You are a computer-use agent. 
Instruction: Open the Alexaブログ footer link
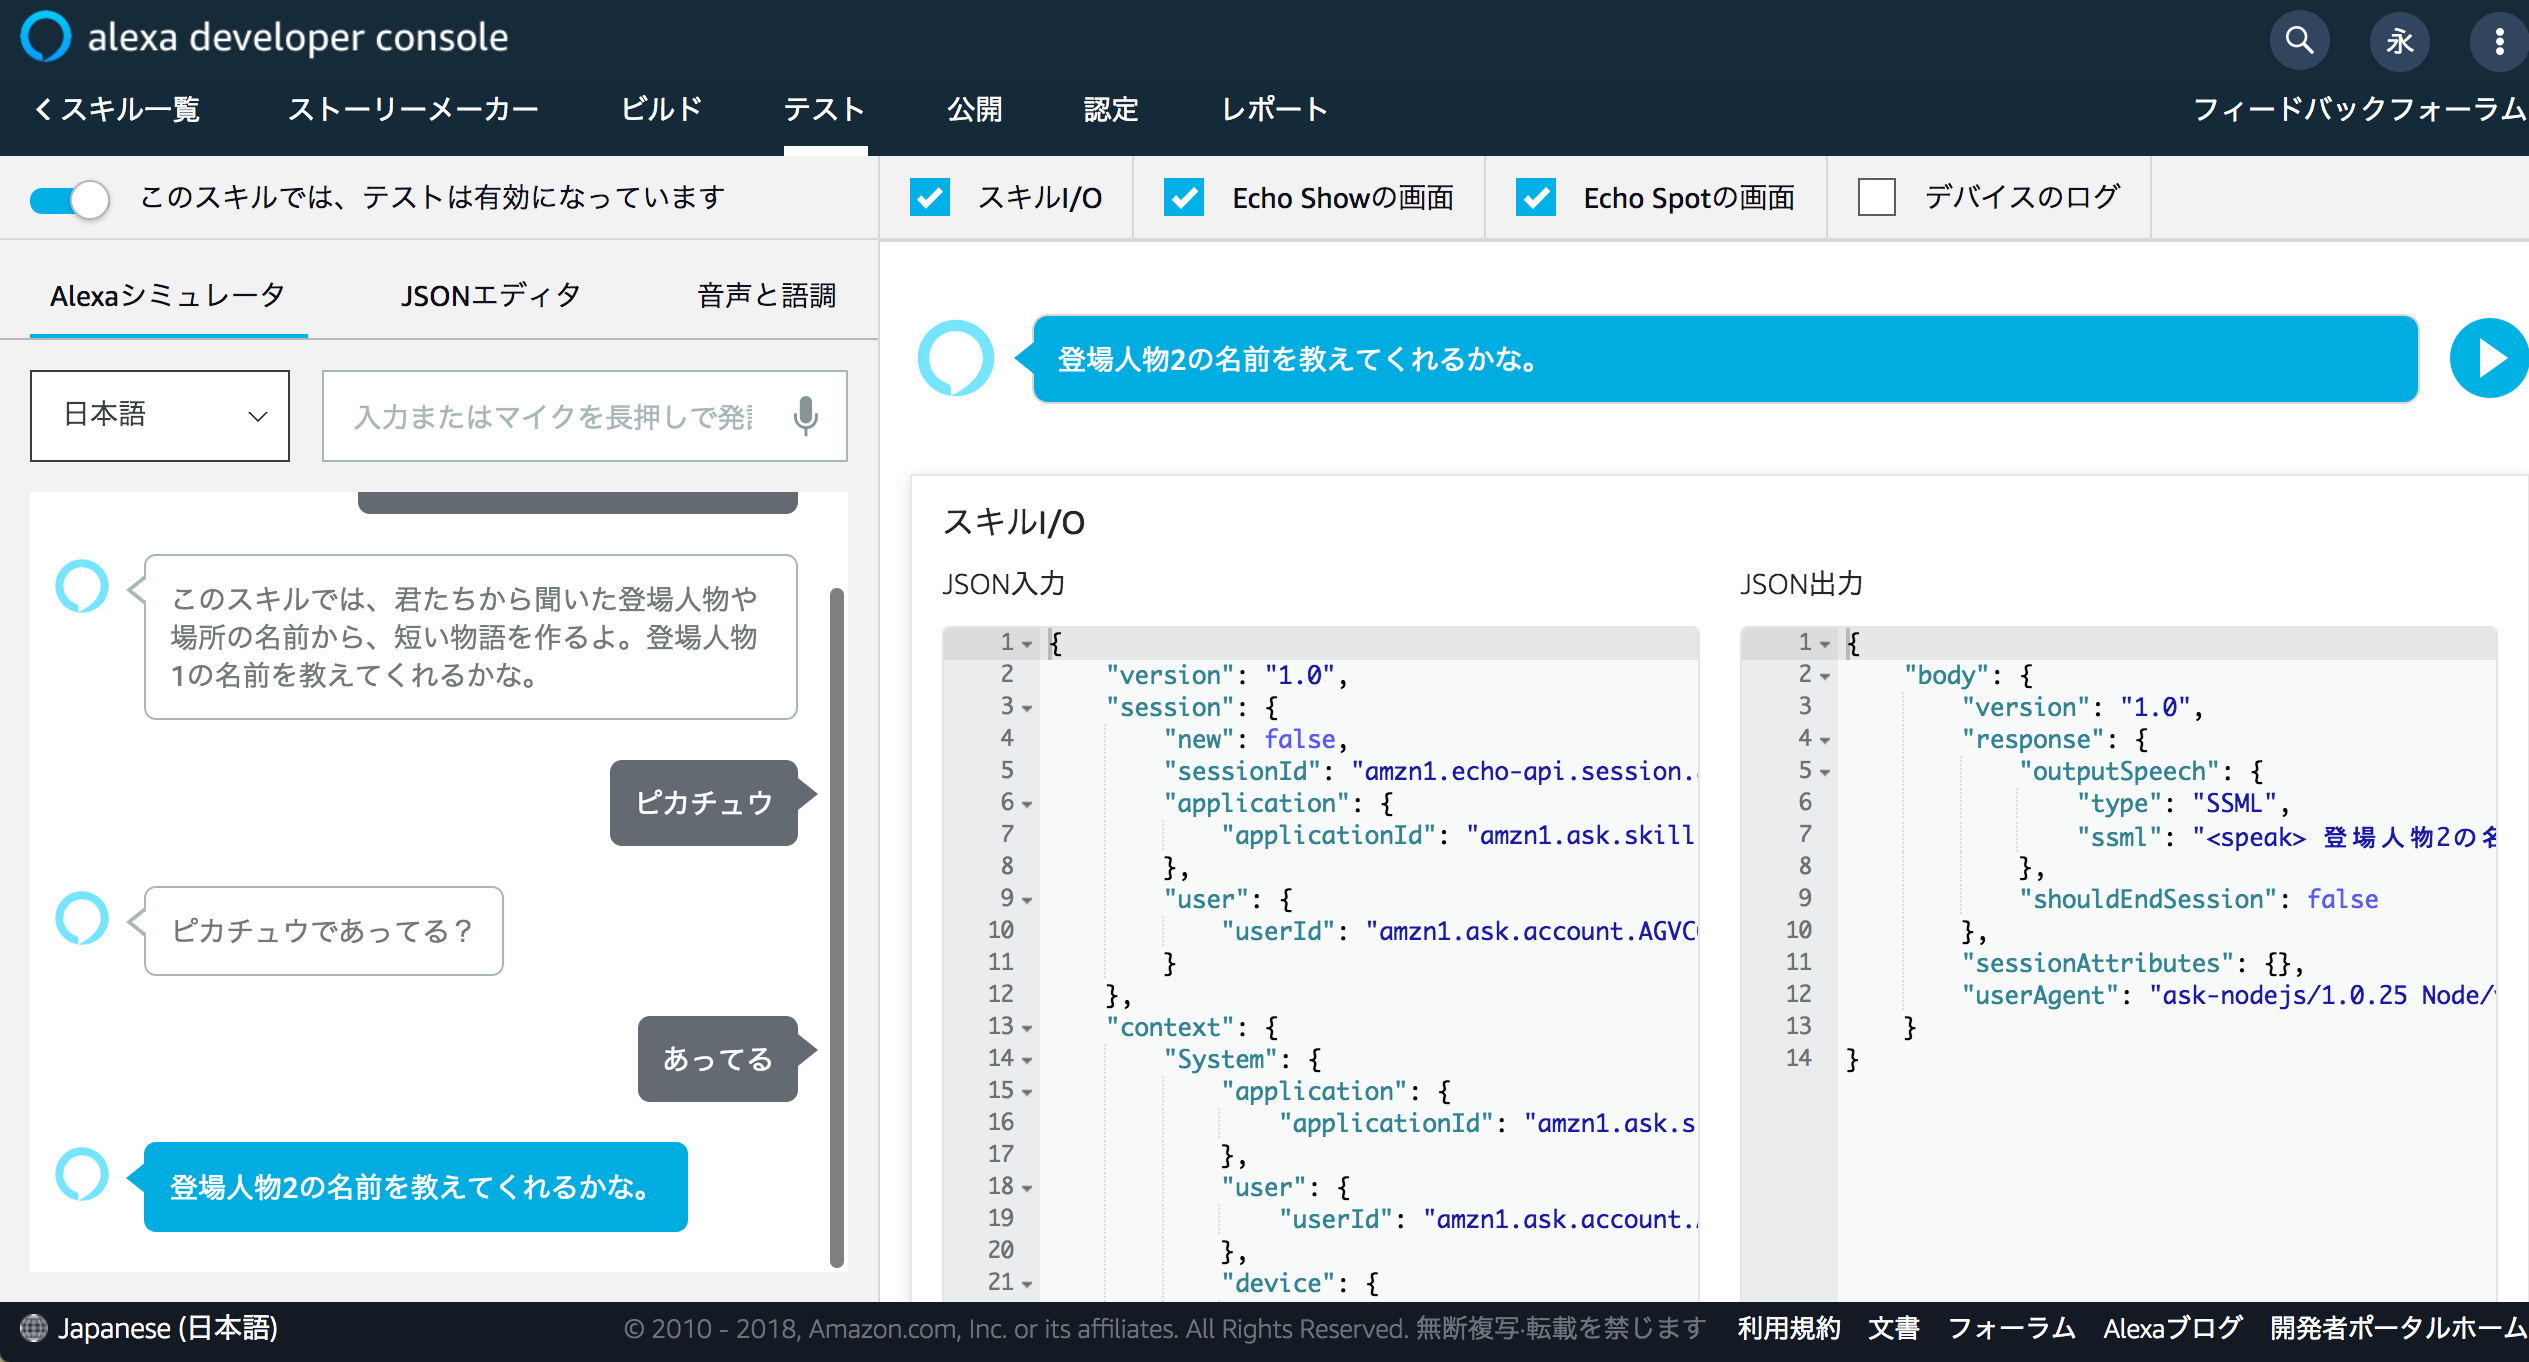coord(2173,1328)
